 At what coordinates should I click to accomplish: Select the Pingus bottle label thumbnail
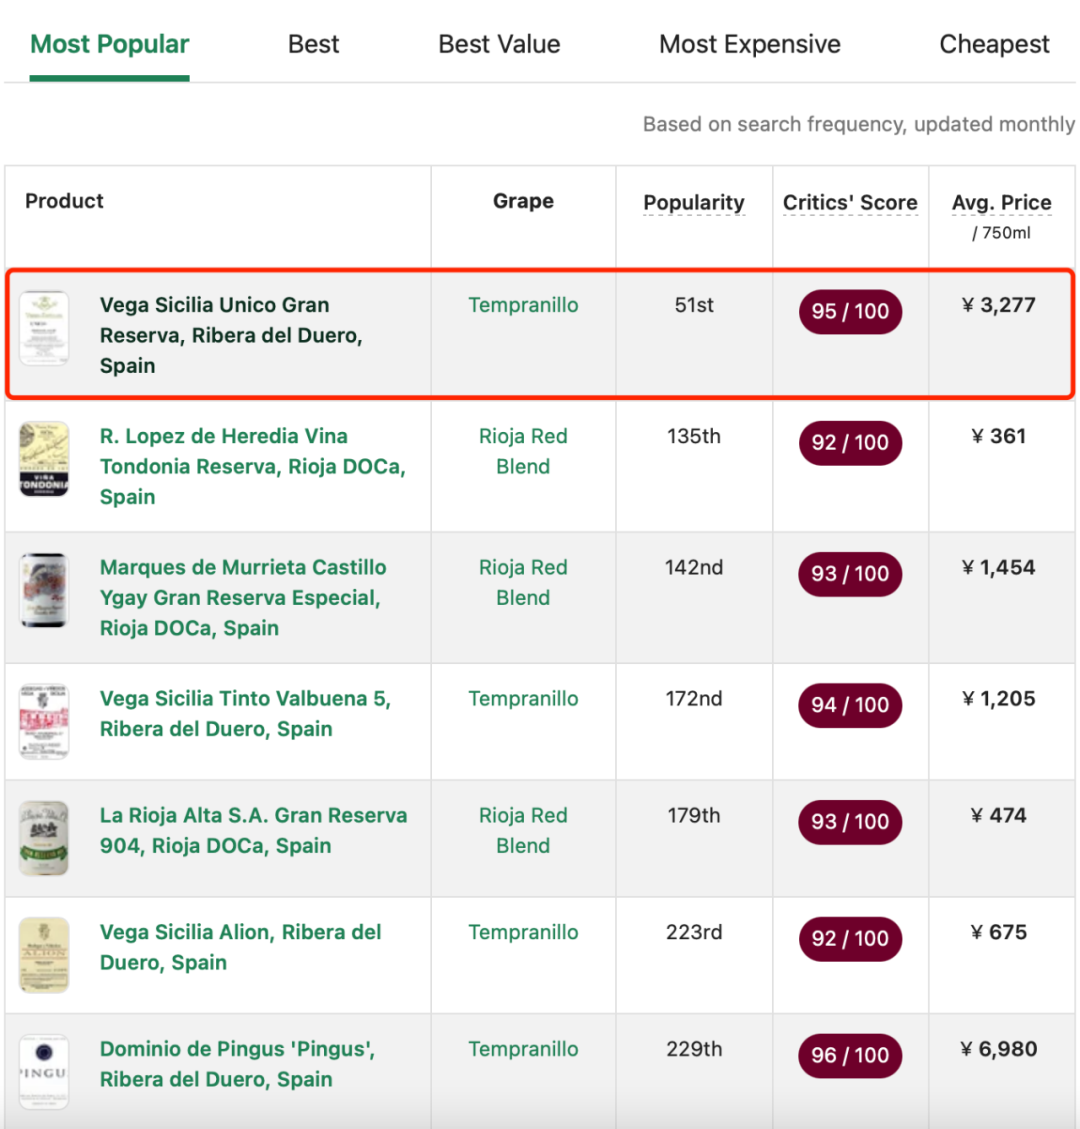(x=44, y=1072)
